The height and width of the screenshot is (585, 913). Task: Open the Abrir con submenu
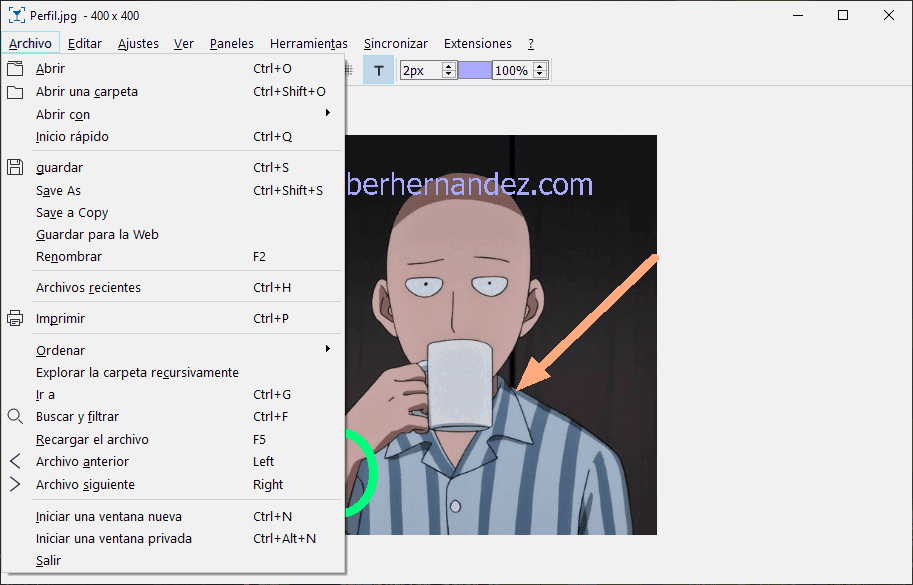coord(173,115)
